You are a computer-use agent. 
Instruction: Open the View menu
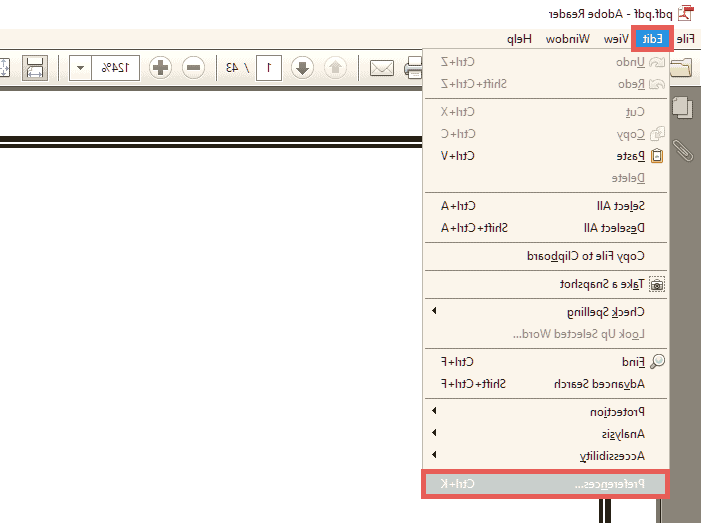pyautogui.click(x=616, y=39)
